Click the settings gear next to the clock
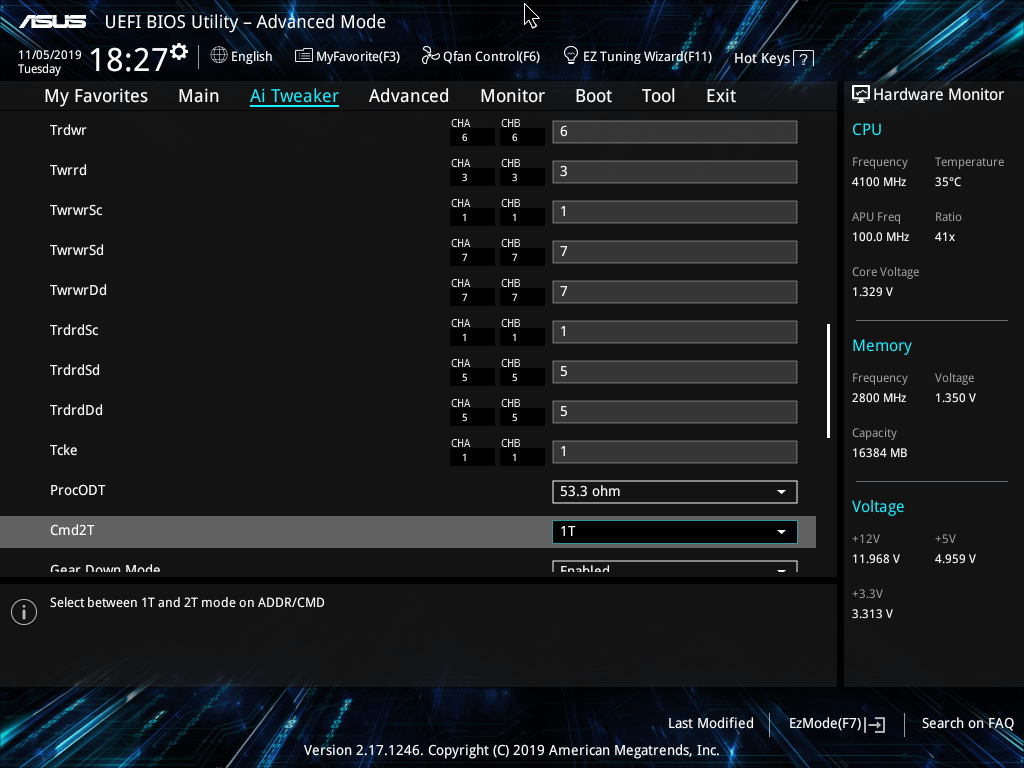Image resolution: width=1024 pixels, height=768 pixels. [x=179, y=52]
